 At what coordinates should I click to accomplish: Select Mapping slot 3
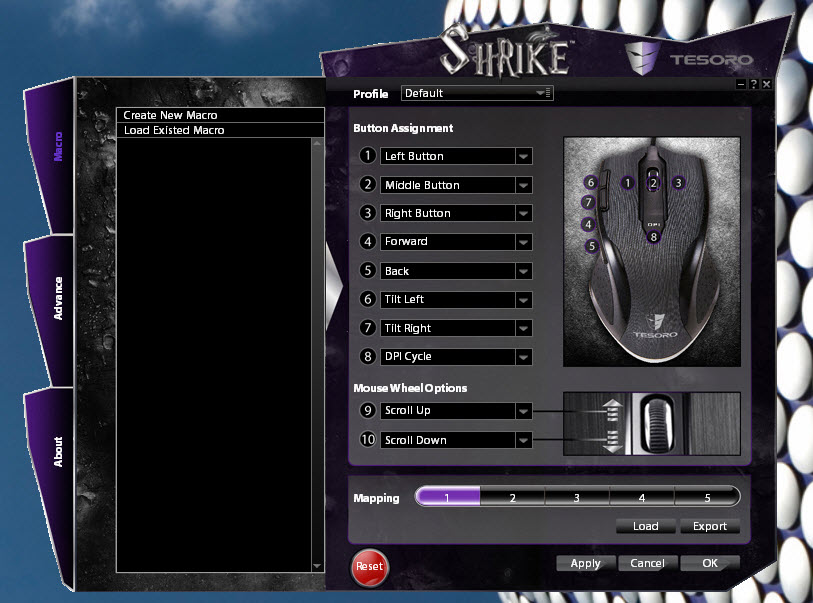click(577, 497)
